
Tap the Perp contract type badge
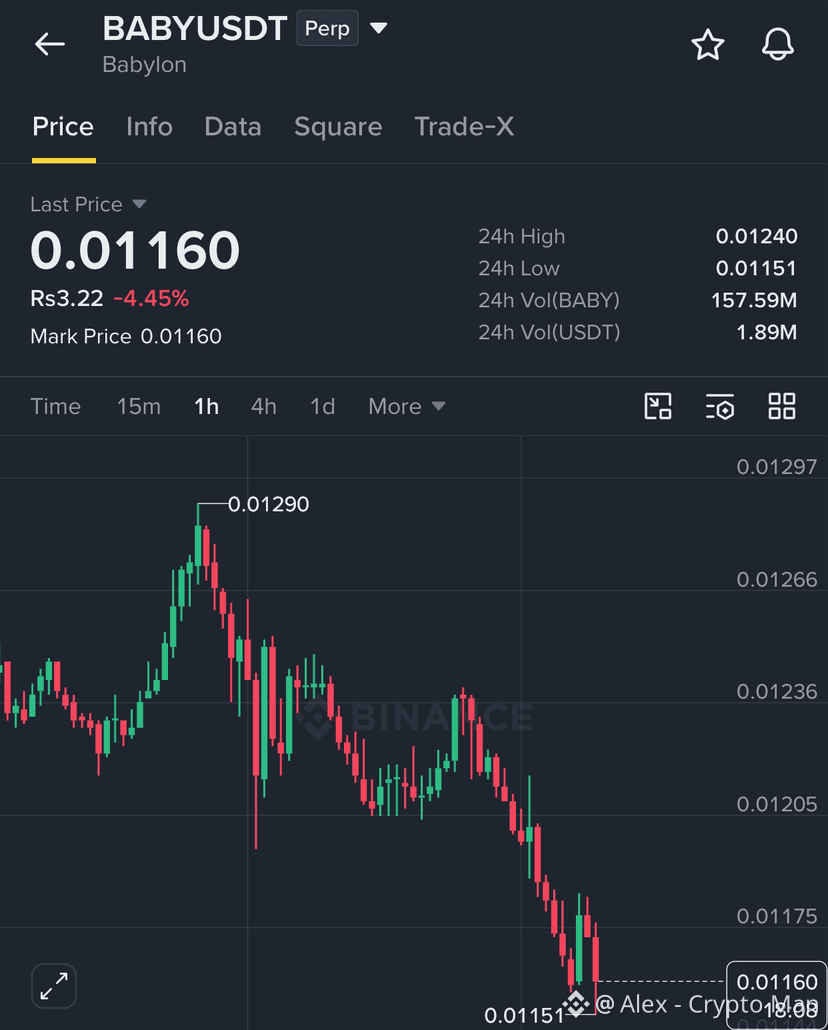pos(327,28)
